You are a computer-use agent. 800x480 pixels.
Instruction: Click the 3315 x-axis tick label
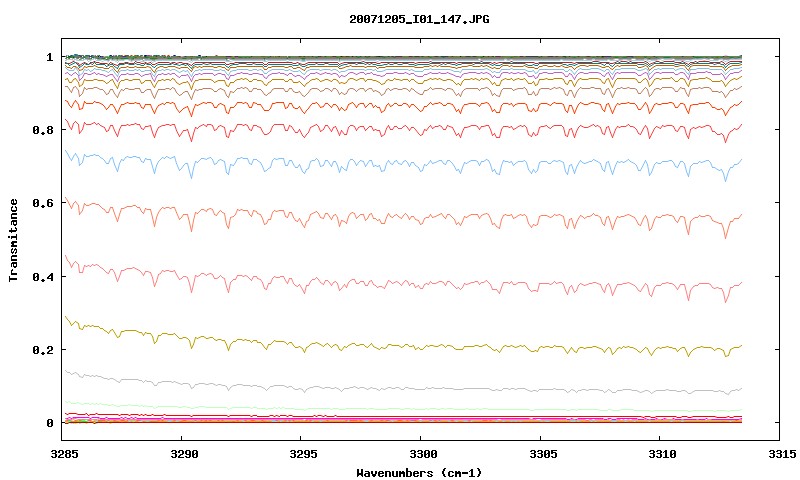(780, 454)
